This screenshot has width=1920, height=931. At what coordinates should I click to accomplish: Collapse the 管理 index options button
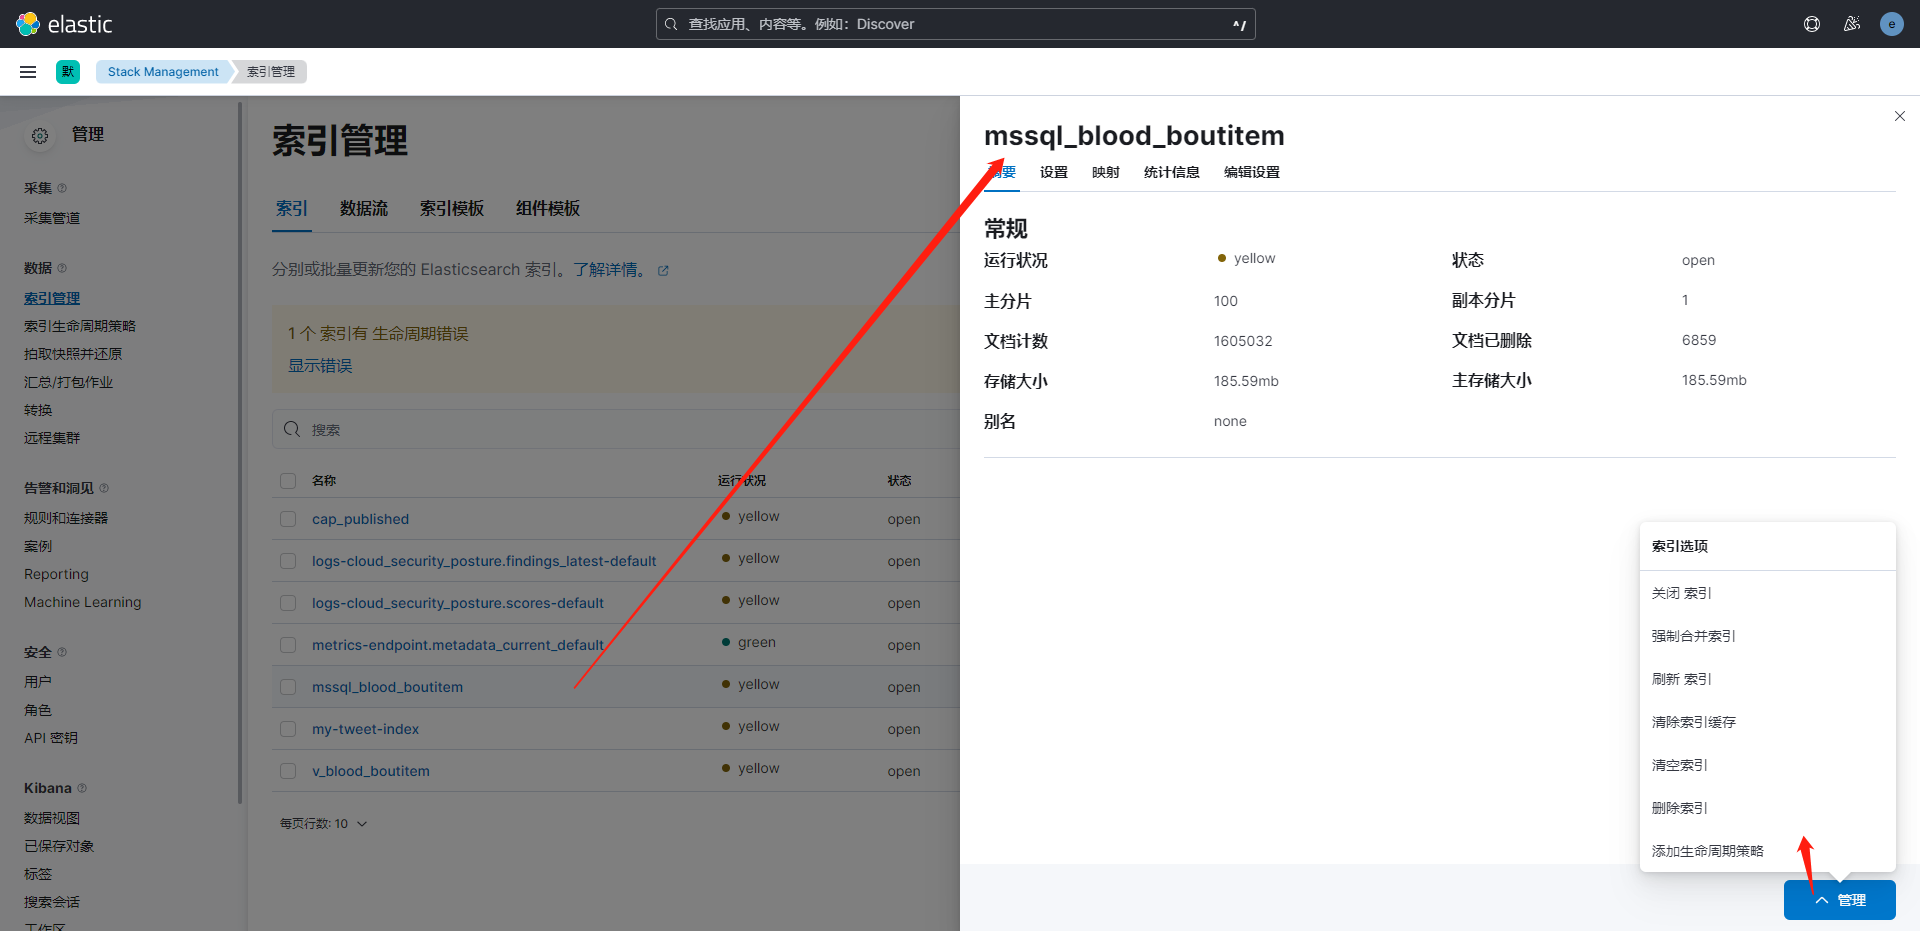(x=1840, y=900)
